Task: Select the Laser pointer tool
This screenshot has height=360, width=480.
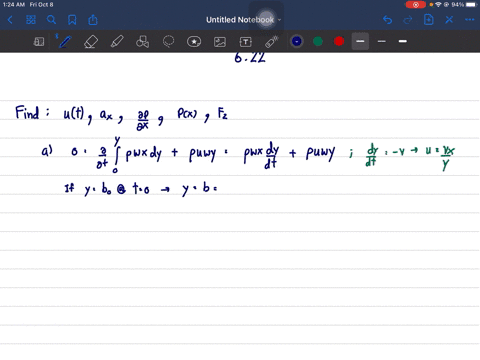Action: (x=272, y=42)
